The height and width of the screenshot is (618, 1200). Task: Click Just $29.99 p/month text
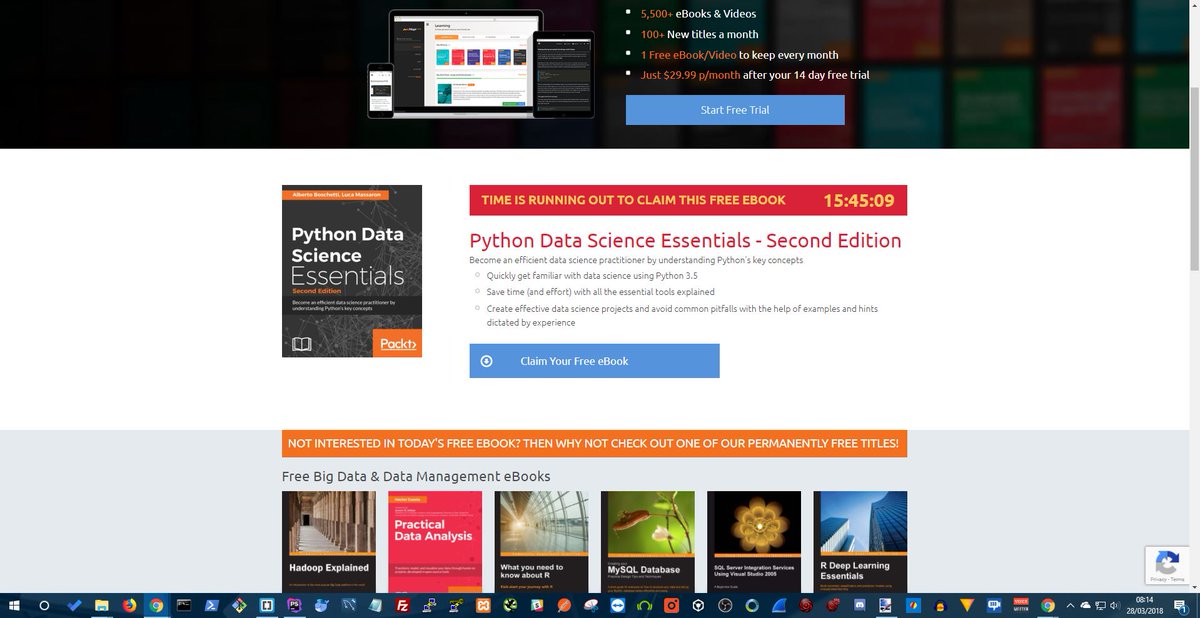pyautogui.click(x=755, y=75)
